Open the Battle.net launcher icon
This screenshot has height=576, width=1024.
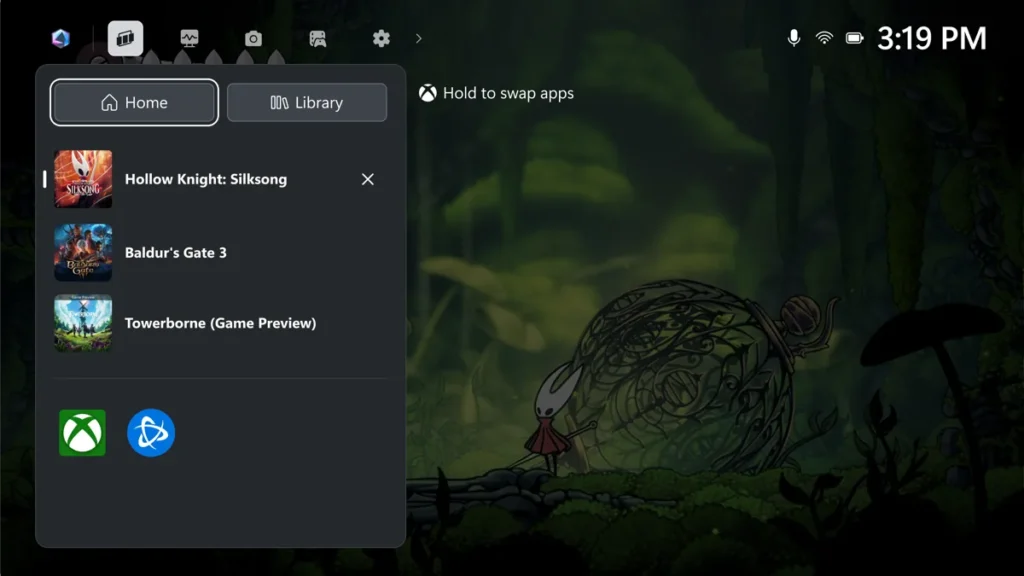coord(151,433)
